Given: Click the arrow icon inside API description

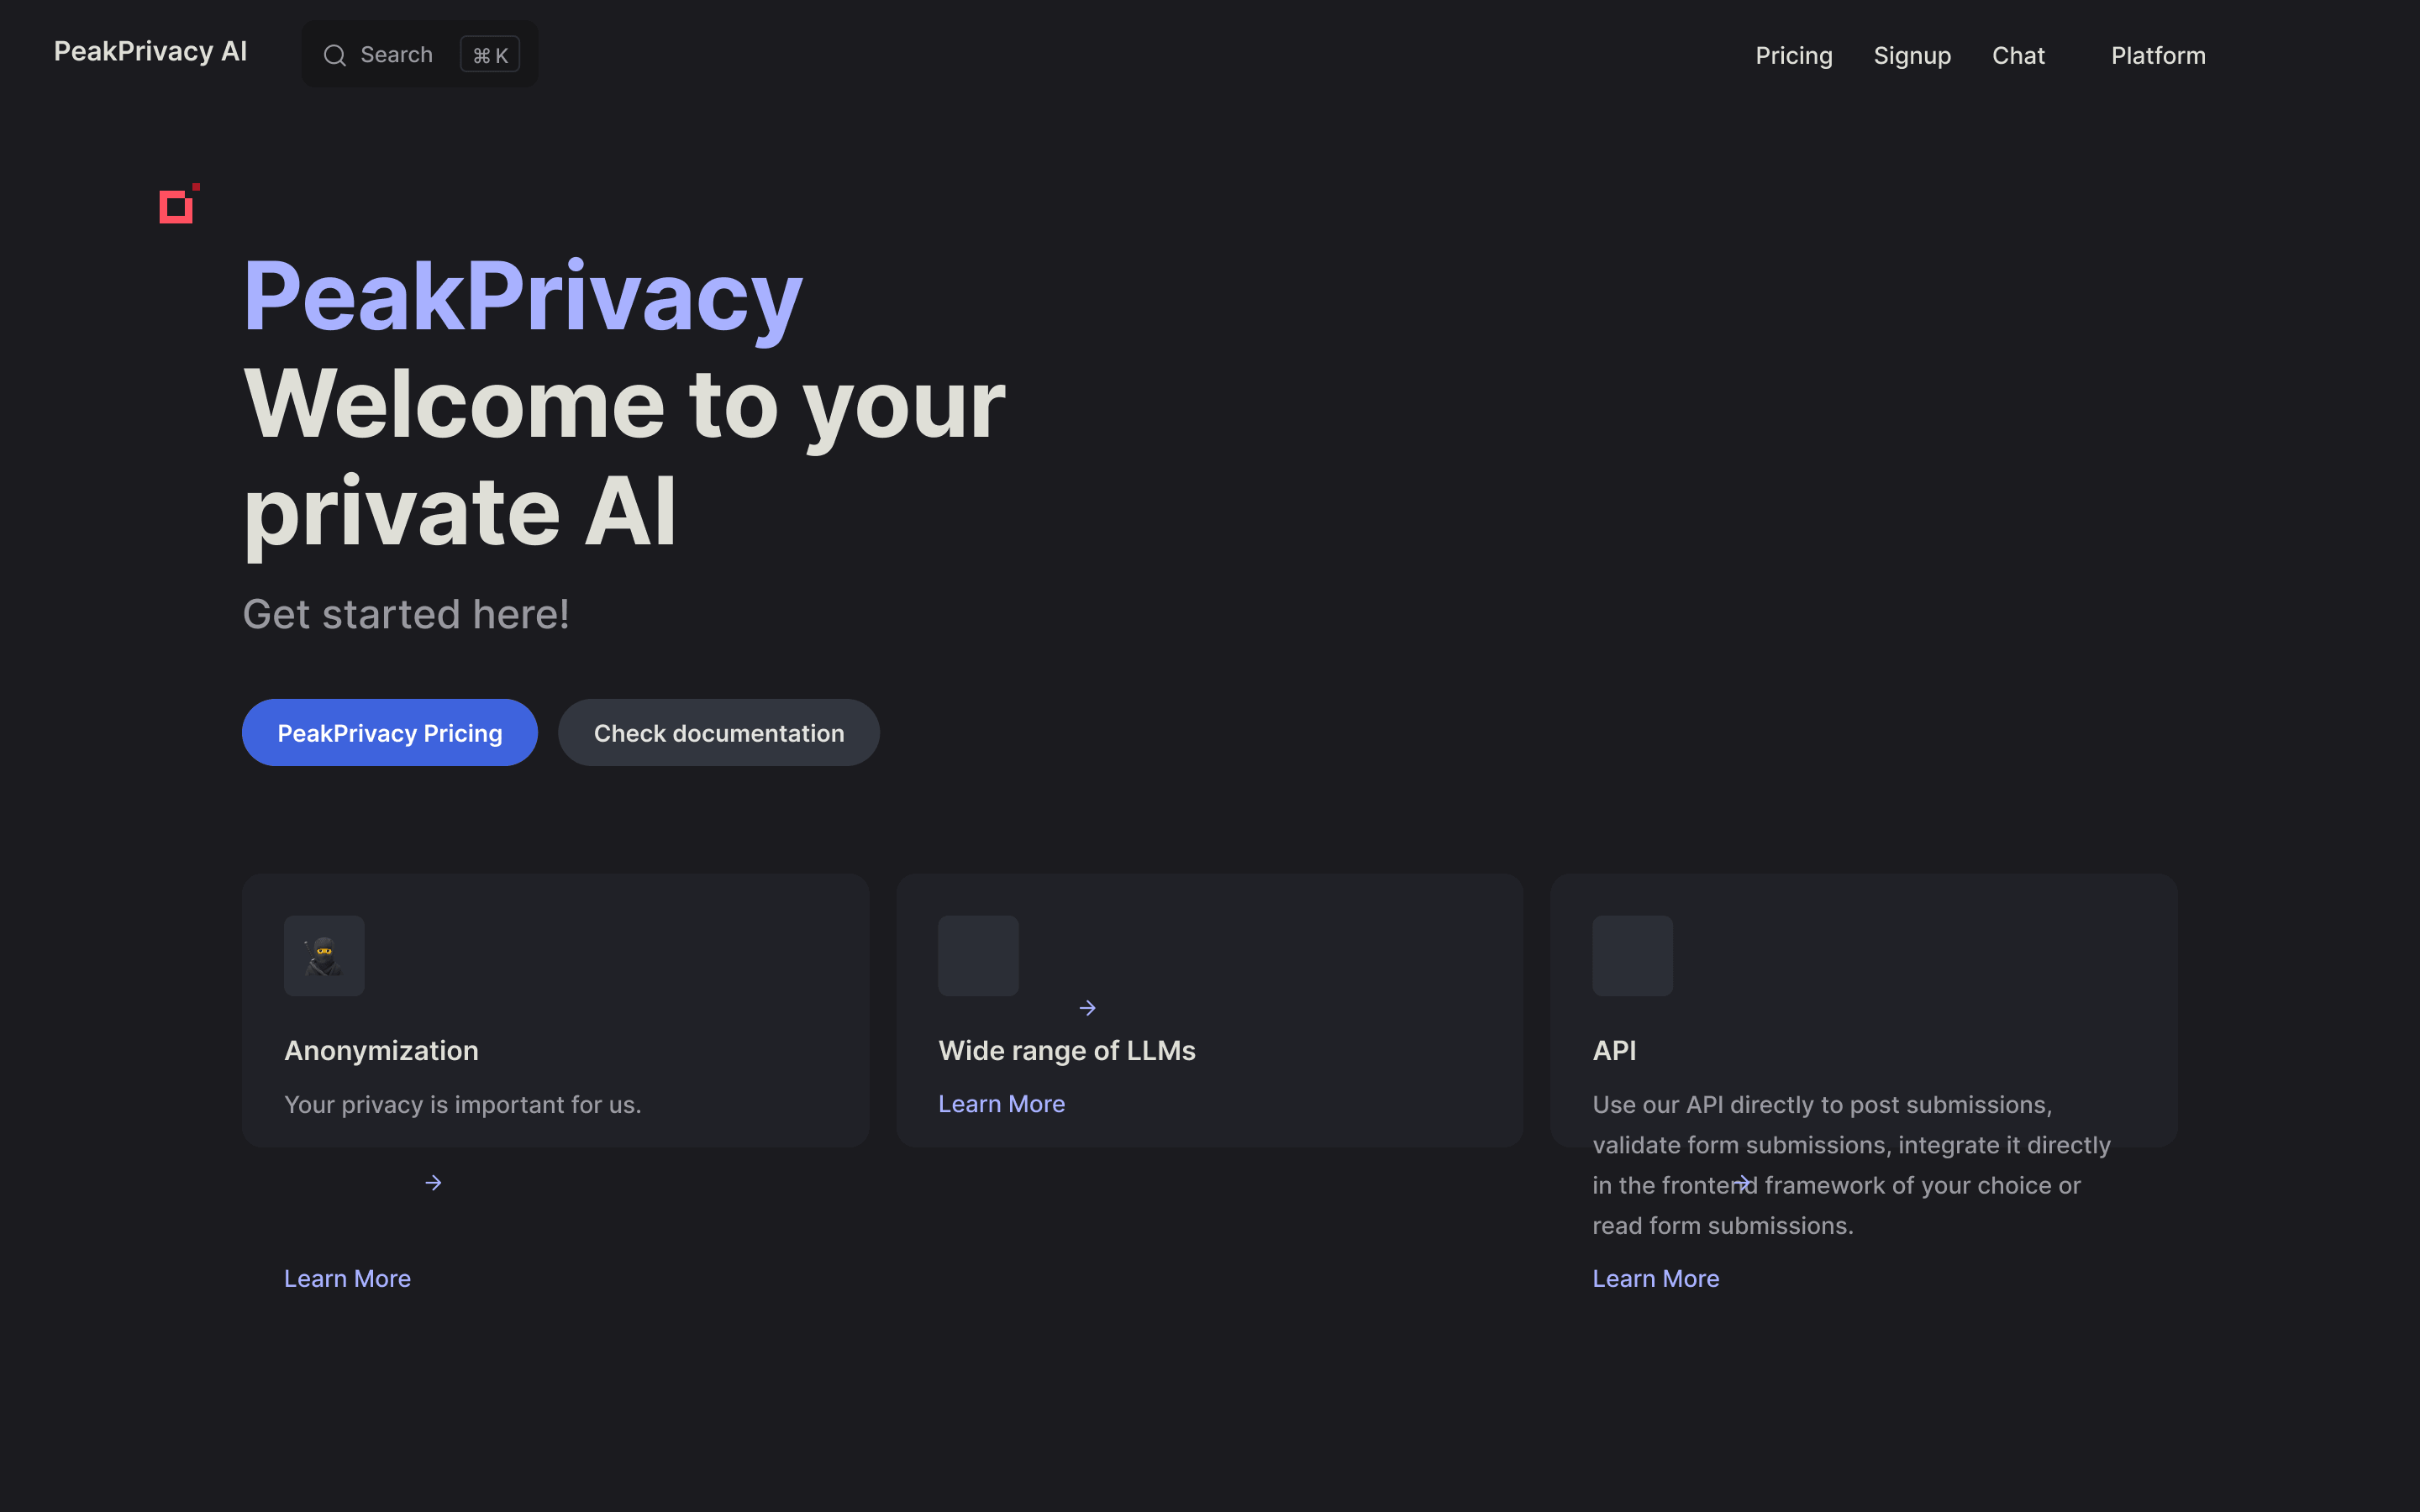Looking at the screenshot, I should pyautogui.click(x=1742, y=1183).
